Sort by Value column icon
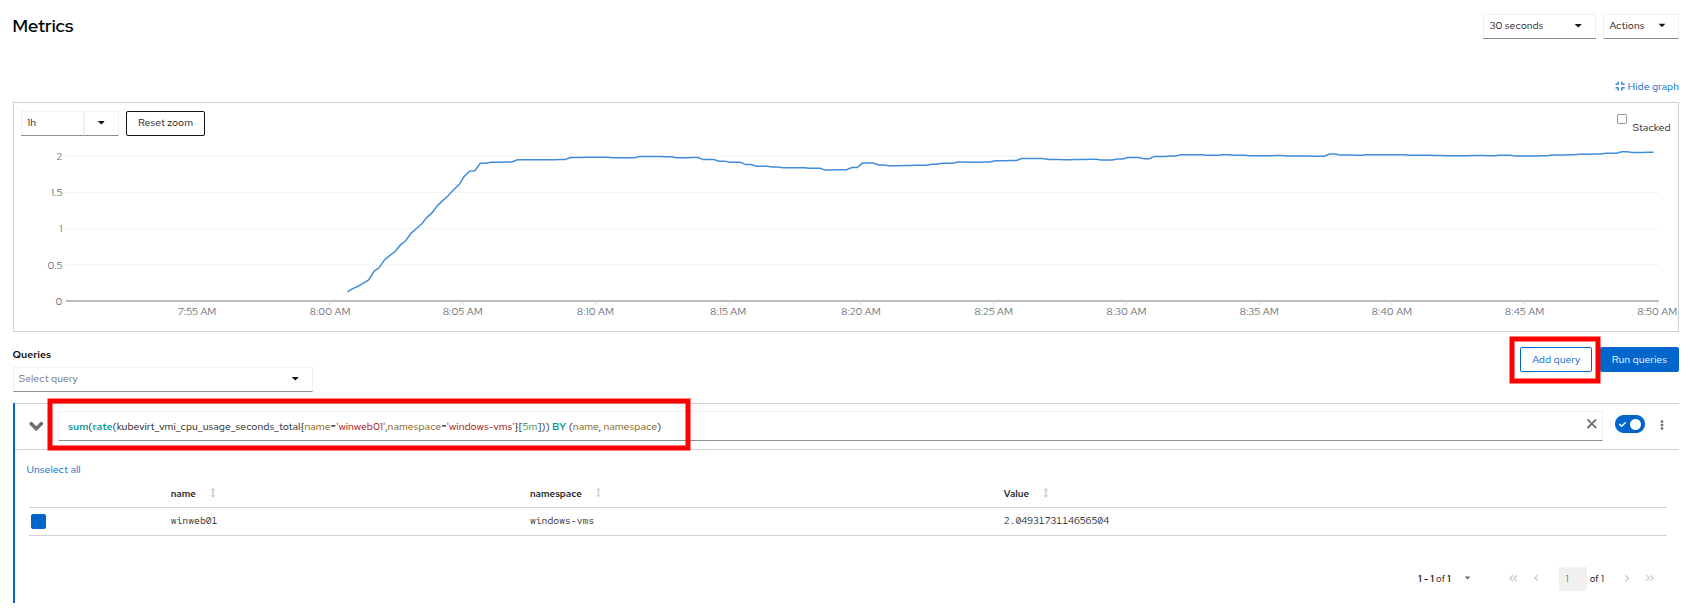 tap(1046, 493)
